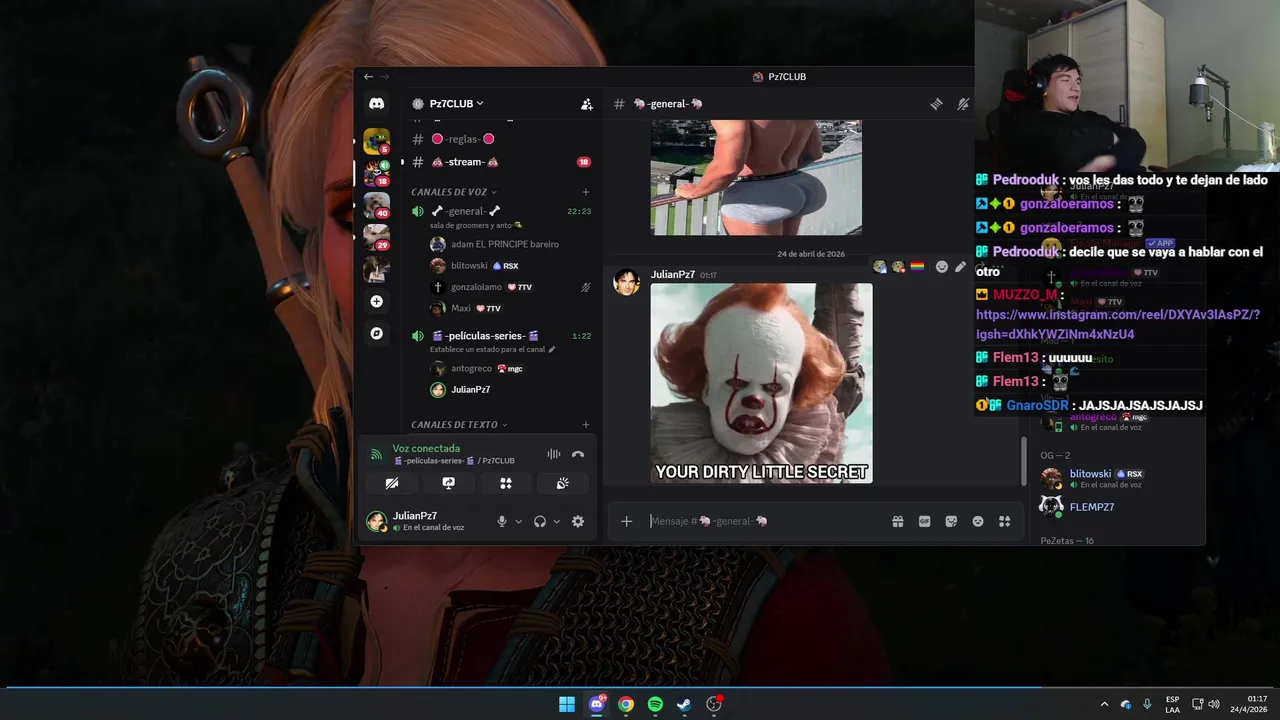Disconnect from the voice call
This screenshot has height=720, width=1280.
578,454
